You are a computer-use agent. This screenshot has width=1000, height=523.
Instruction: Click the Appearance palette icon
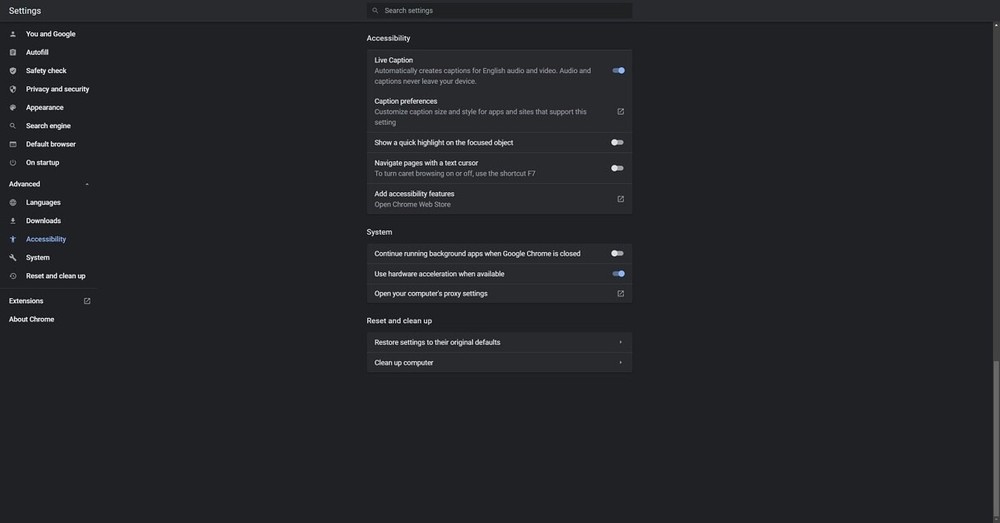tap(13, 107)
